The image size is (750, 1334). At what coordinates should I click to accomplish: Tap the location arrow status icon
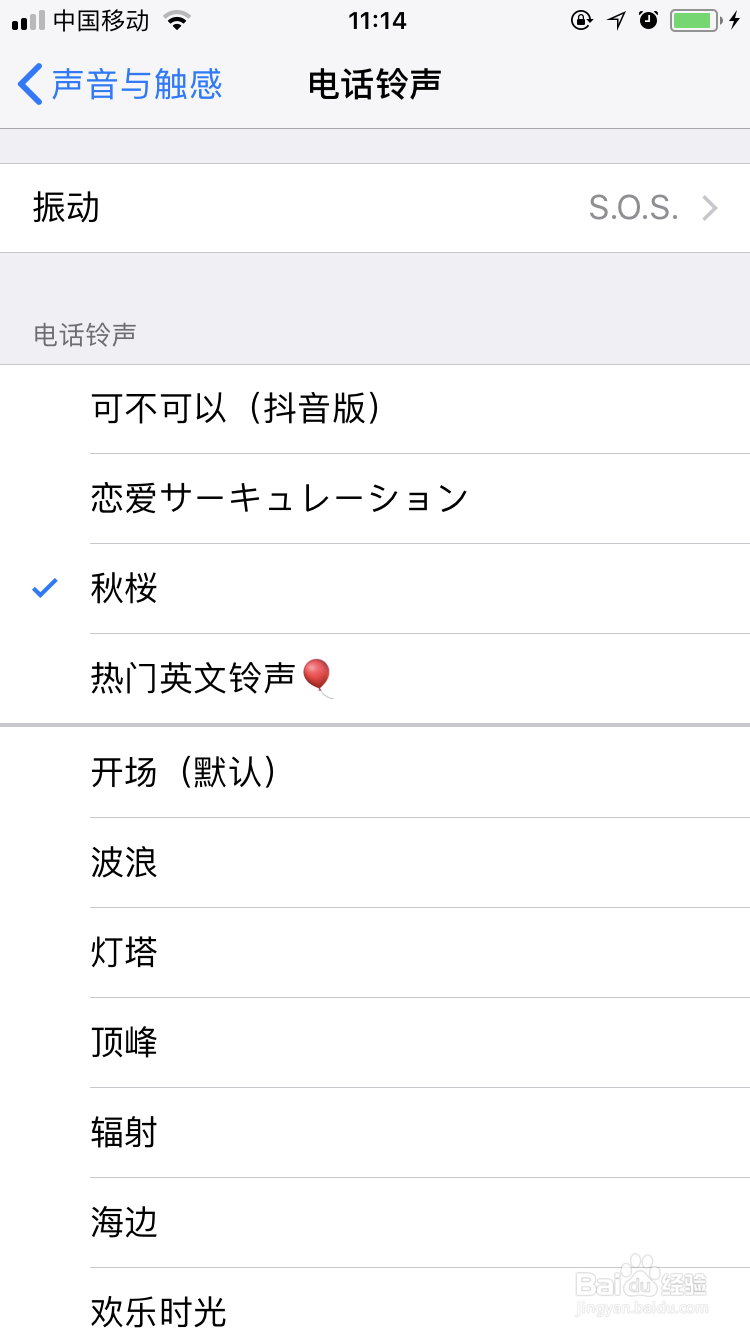coord(615,19)
